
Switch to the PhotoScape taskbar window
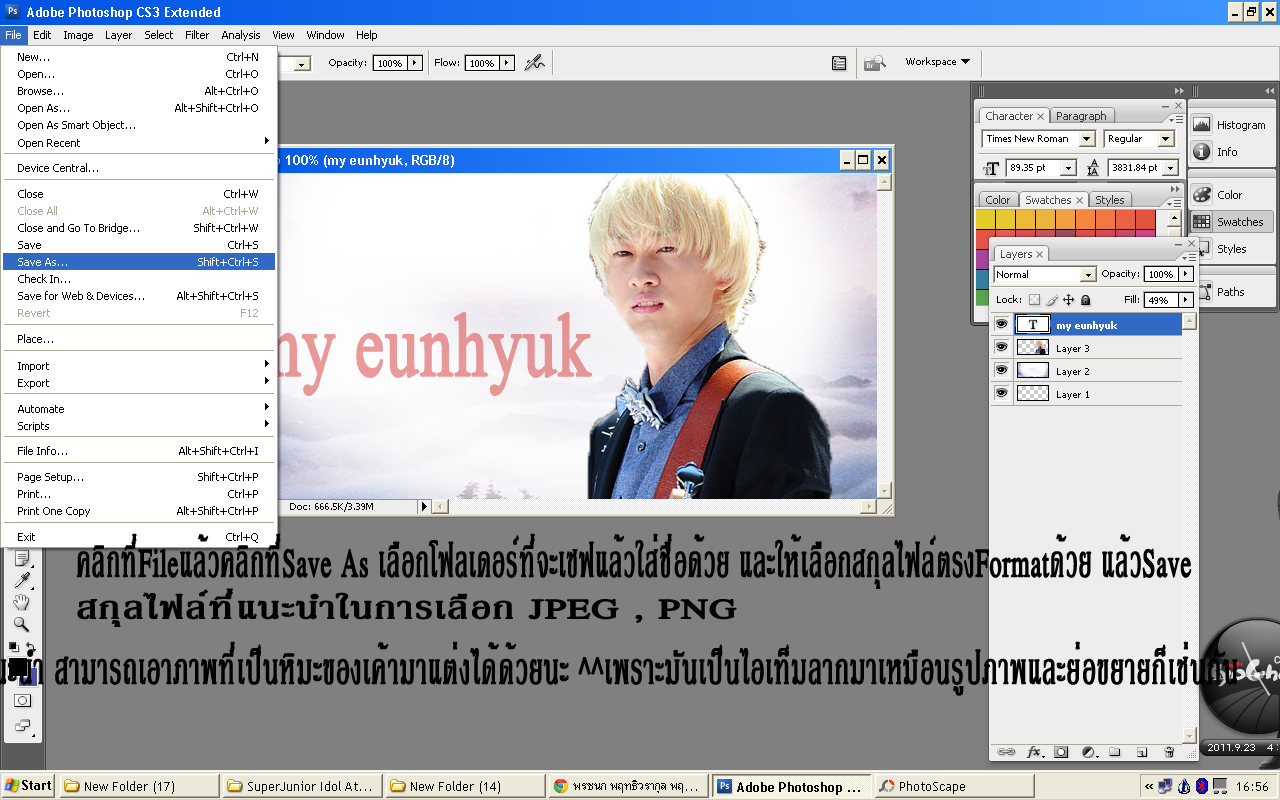click(x=954, y=786)
